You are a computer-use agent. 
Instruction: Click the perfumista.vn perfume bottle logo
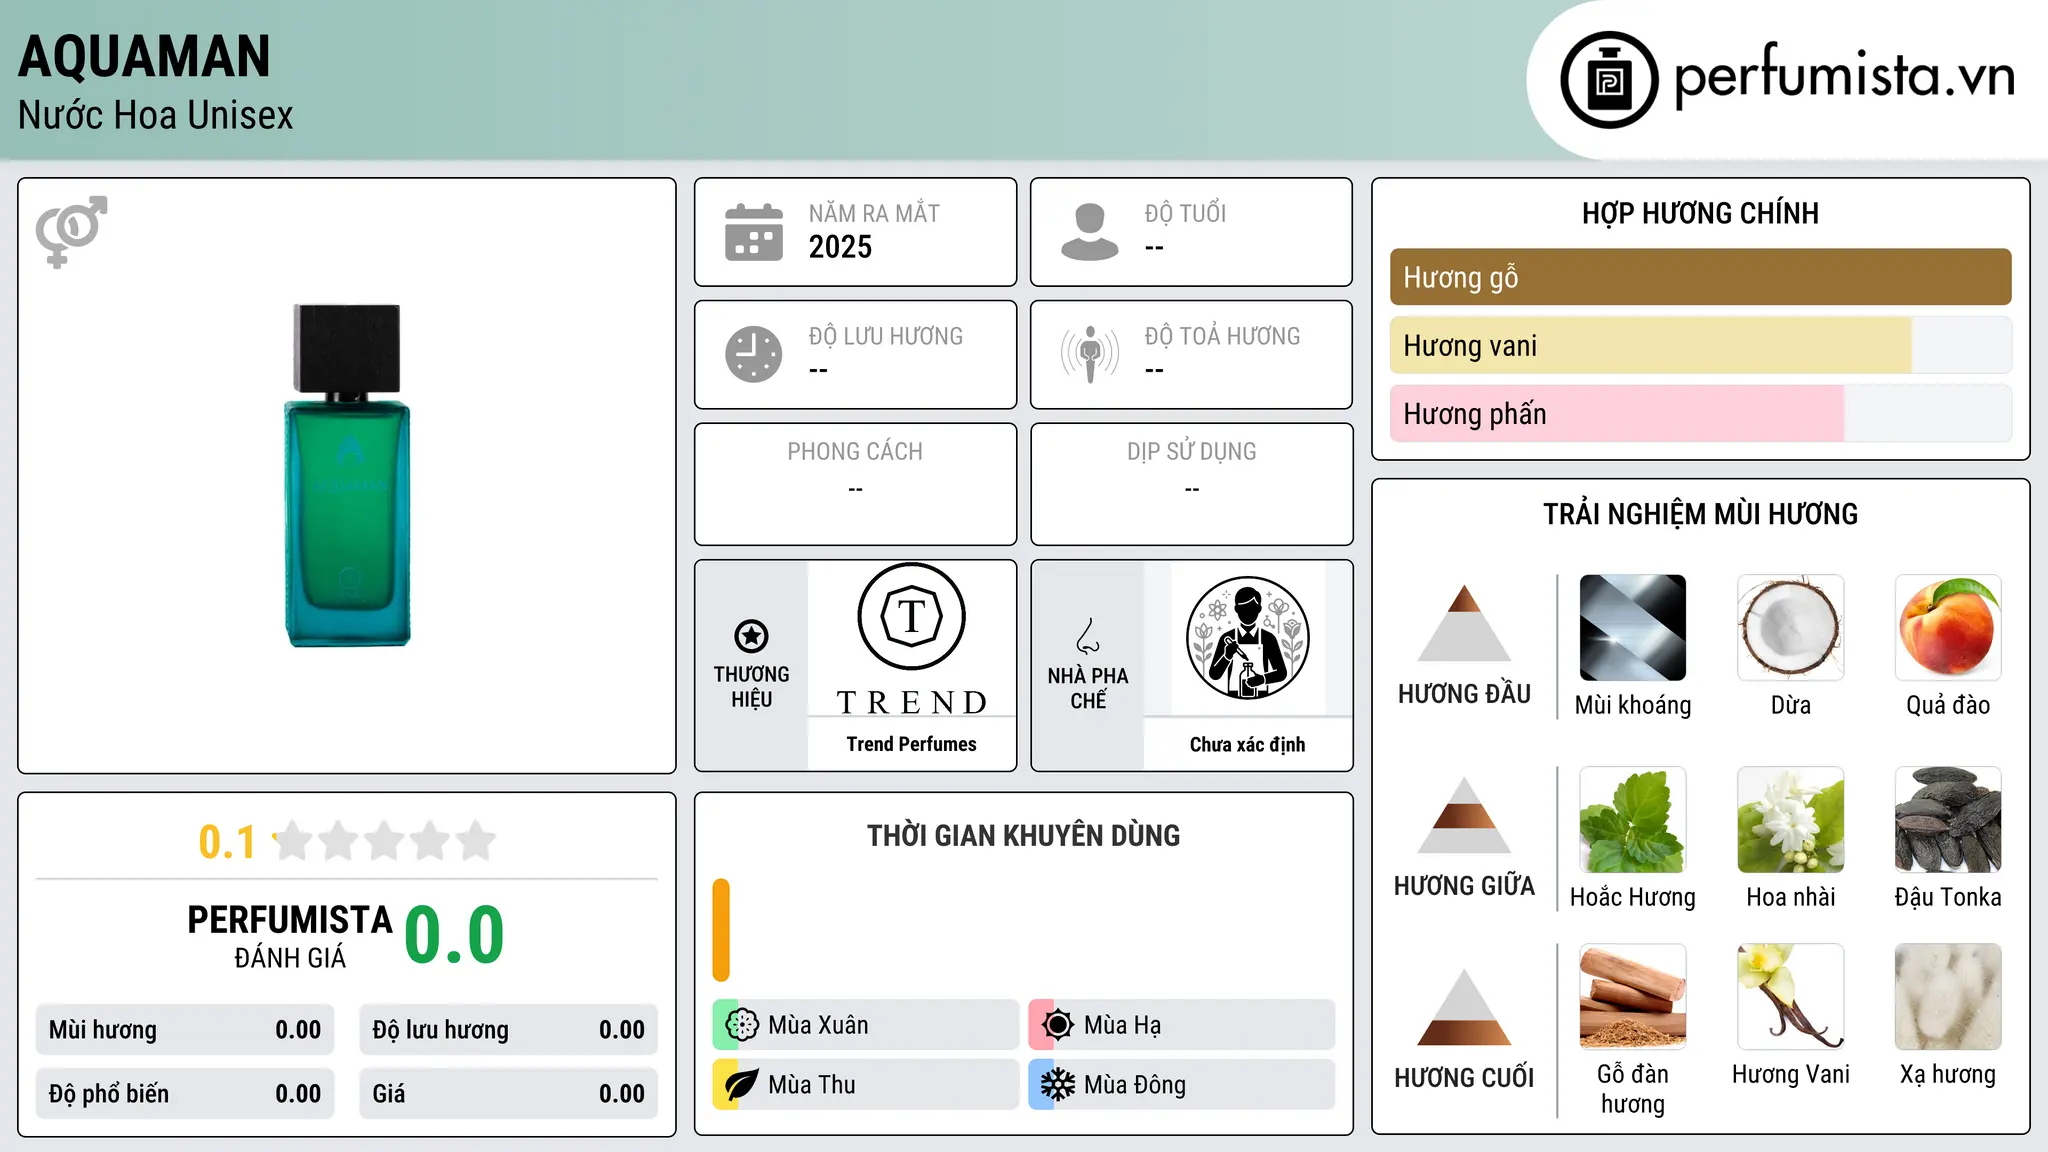[1609, 80]
